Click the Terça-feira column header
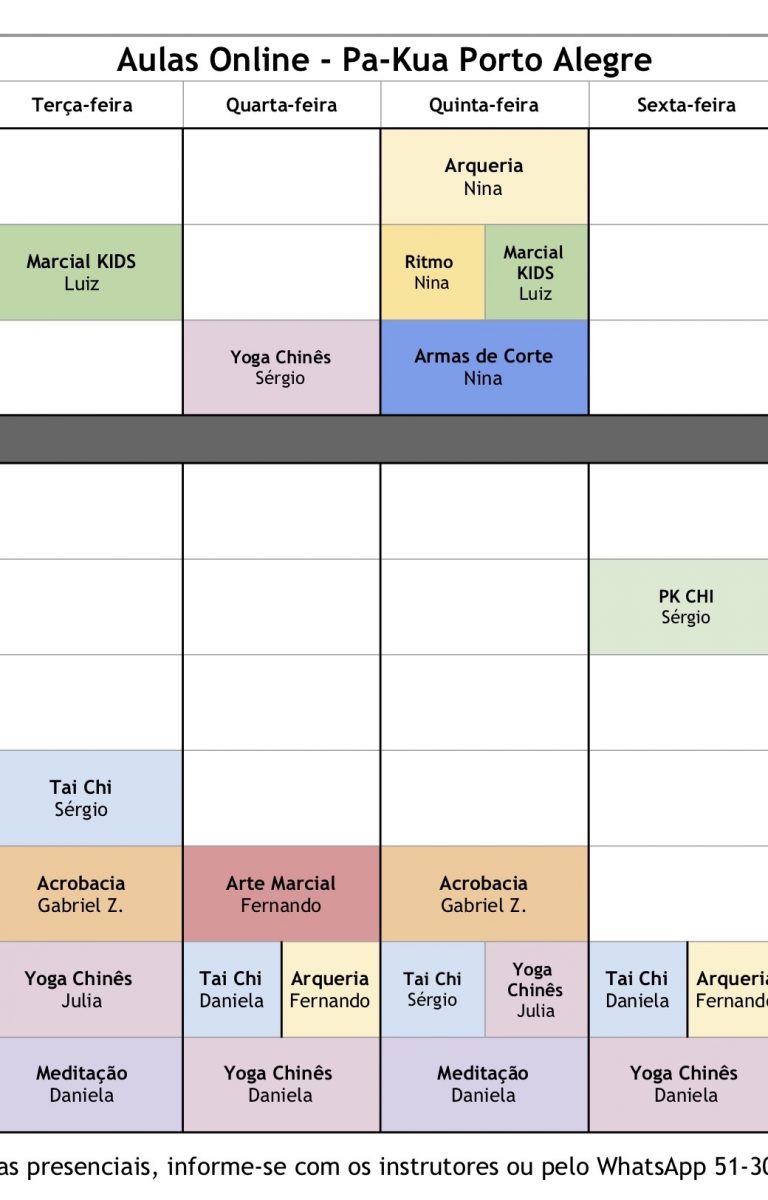The width and height of the screenshot is (768, 1200). coord(82,105)
